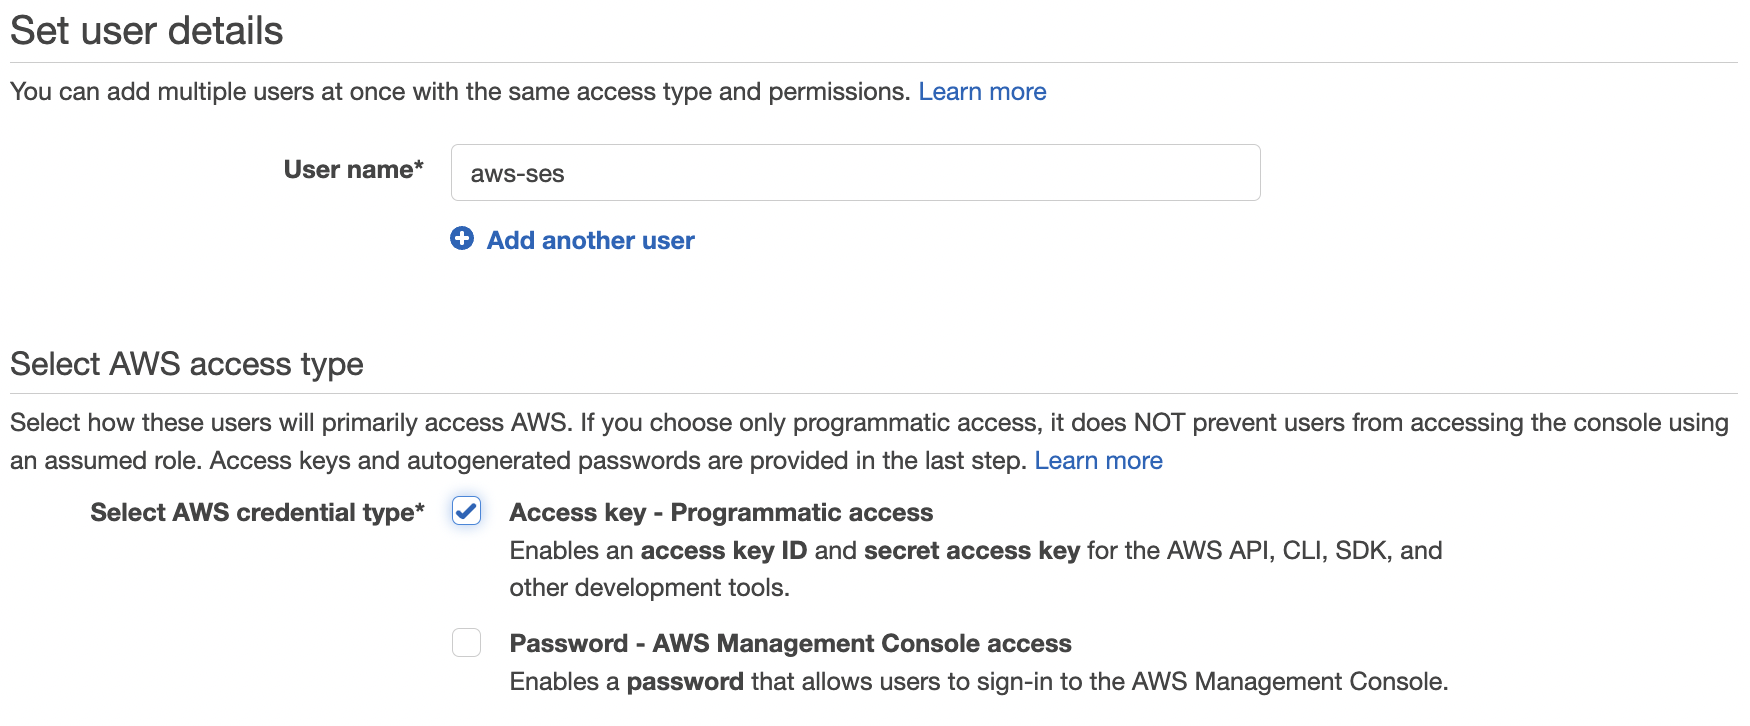This screenshot has height=726, width=1750.
Task: Click the Select AWS access type heading
Action: pos(187,364)
